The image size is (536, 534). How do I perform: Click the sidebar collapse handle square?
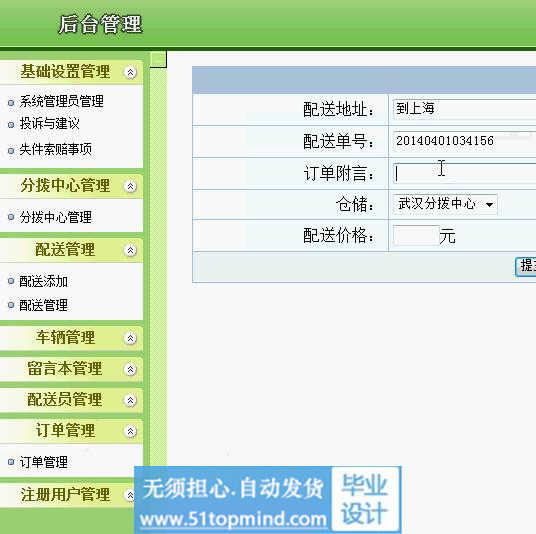click(x=158, y=59)
